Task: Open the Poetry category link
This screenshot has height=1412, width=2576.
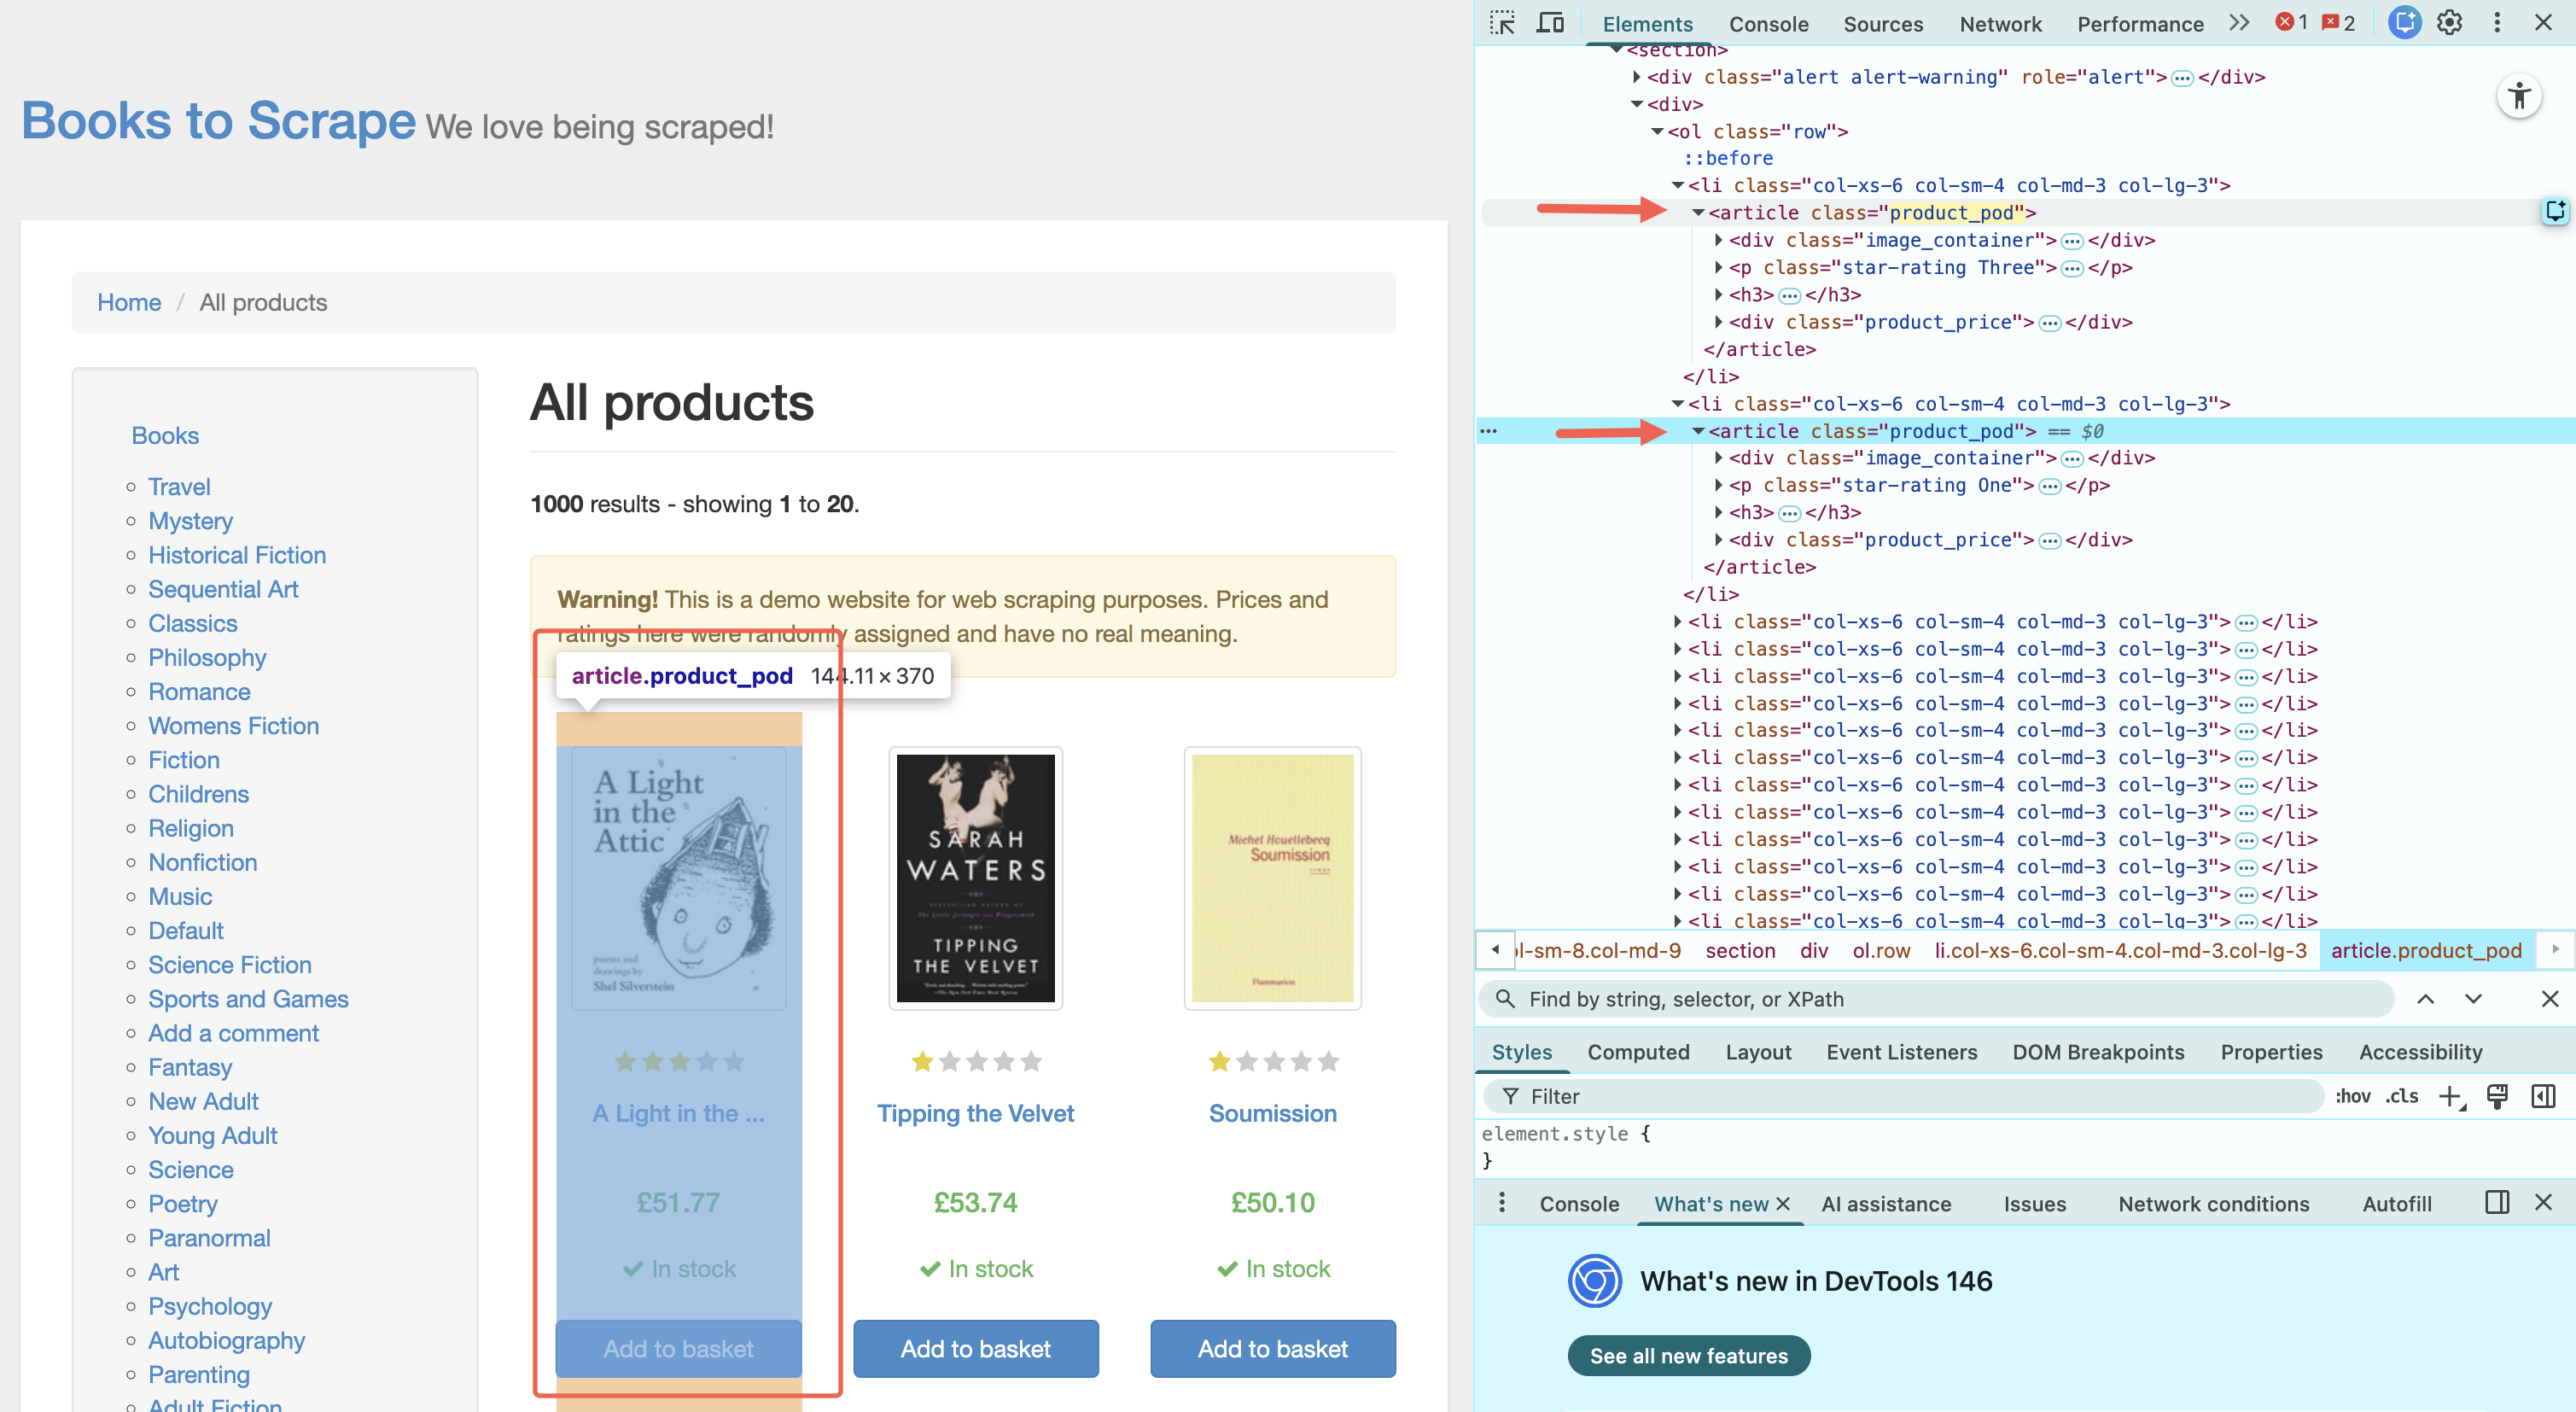Action: click(x=183, y=1204)
